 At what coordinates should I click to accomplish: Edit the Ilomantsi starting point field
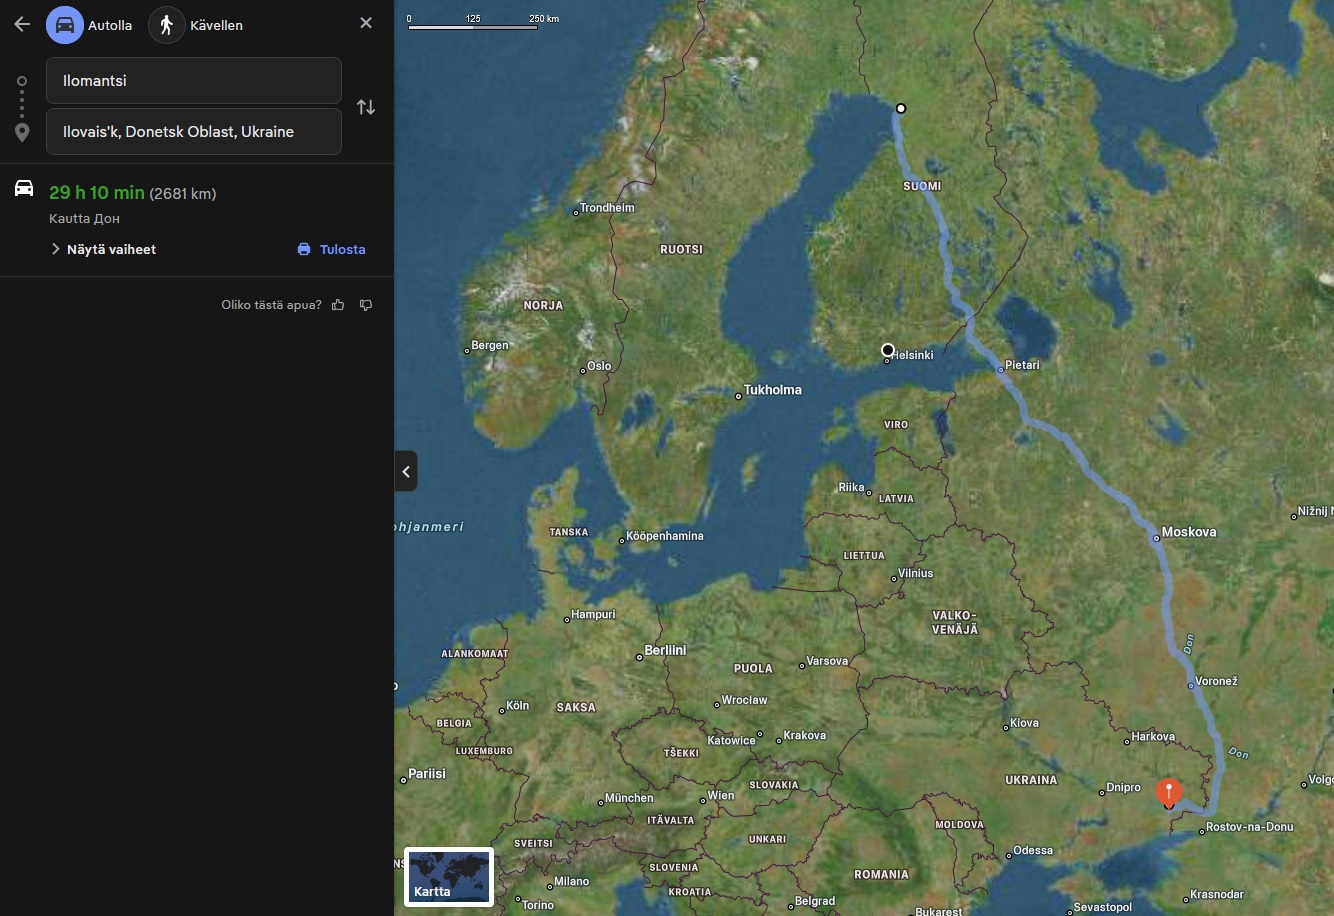click(x=194, y=80)
